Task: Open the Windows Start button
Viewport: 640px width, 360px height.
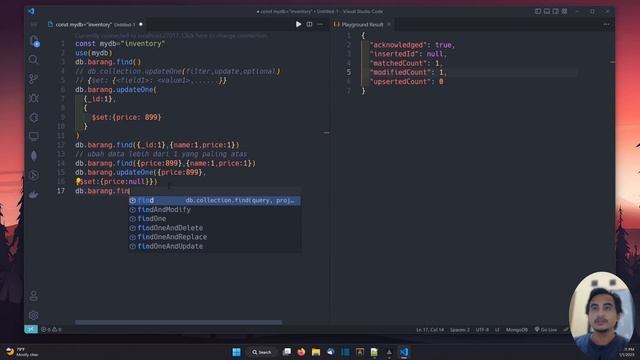Action: (x=236, y=352)
